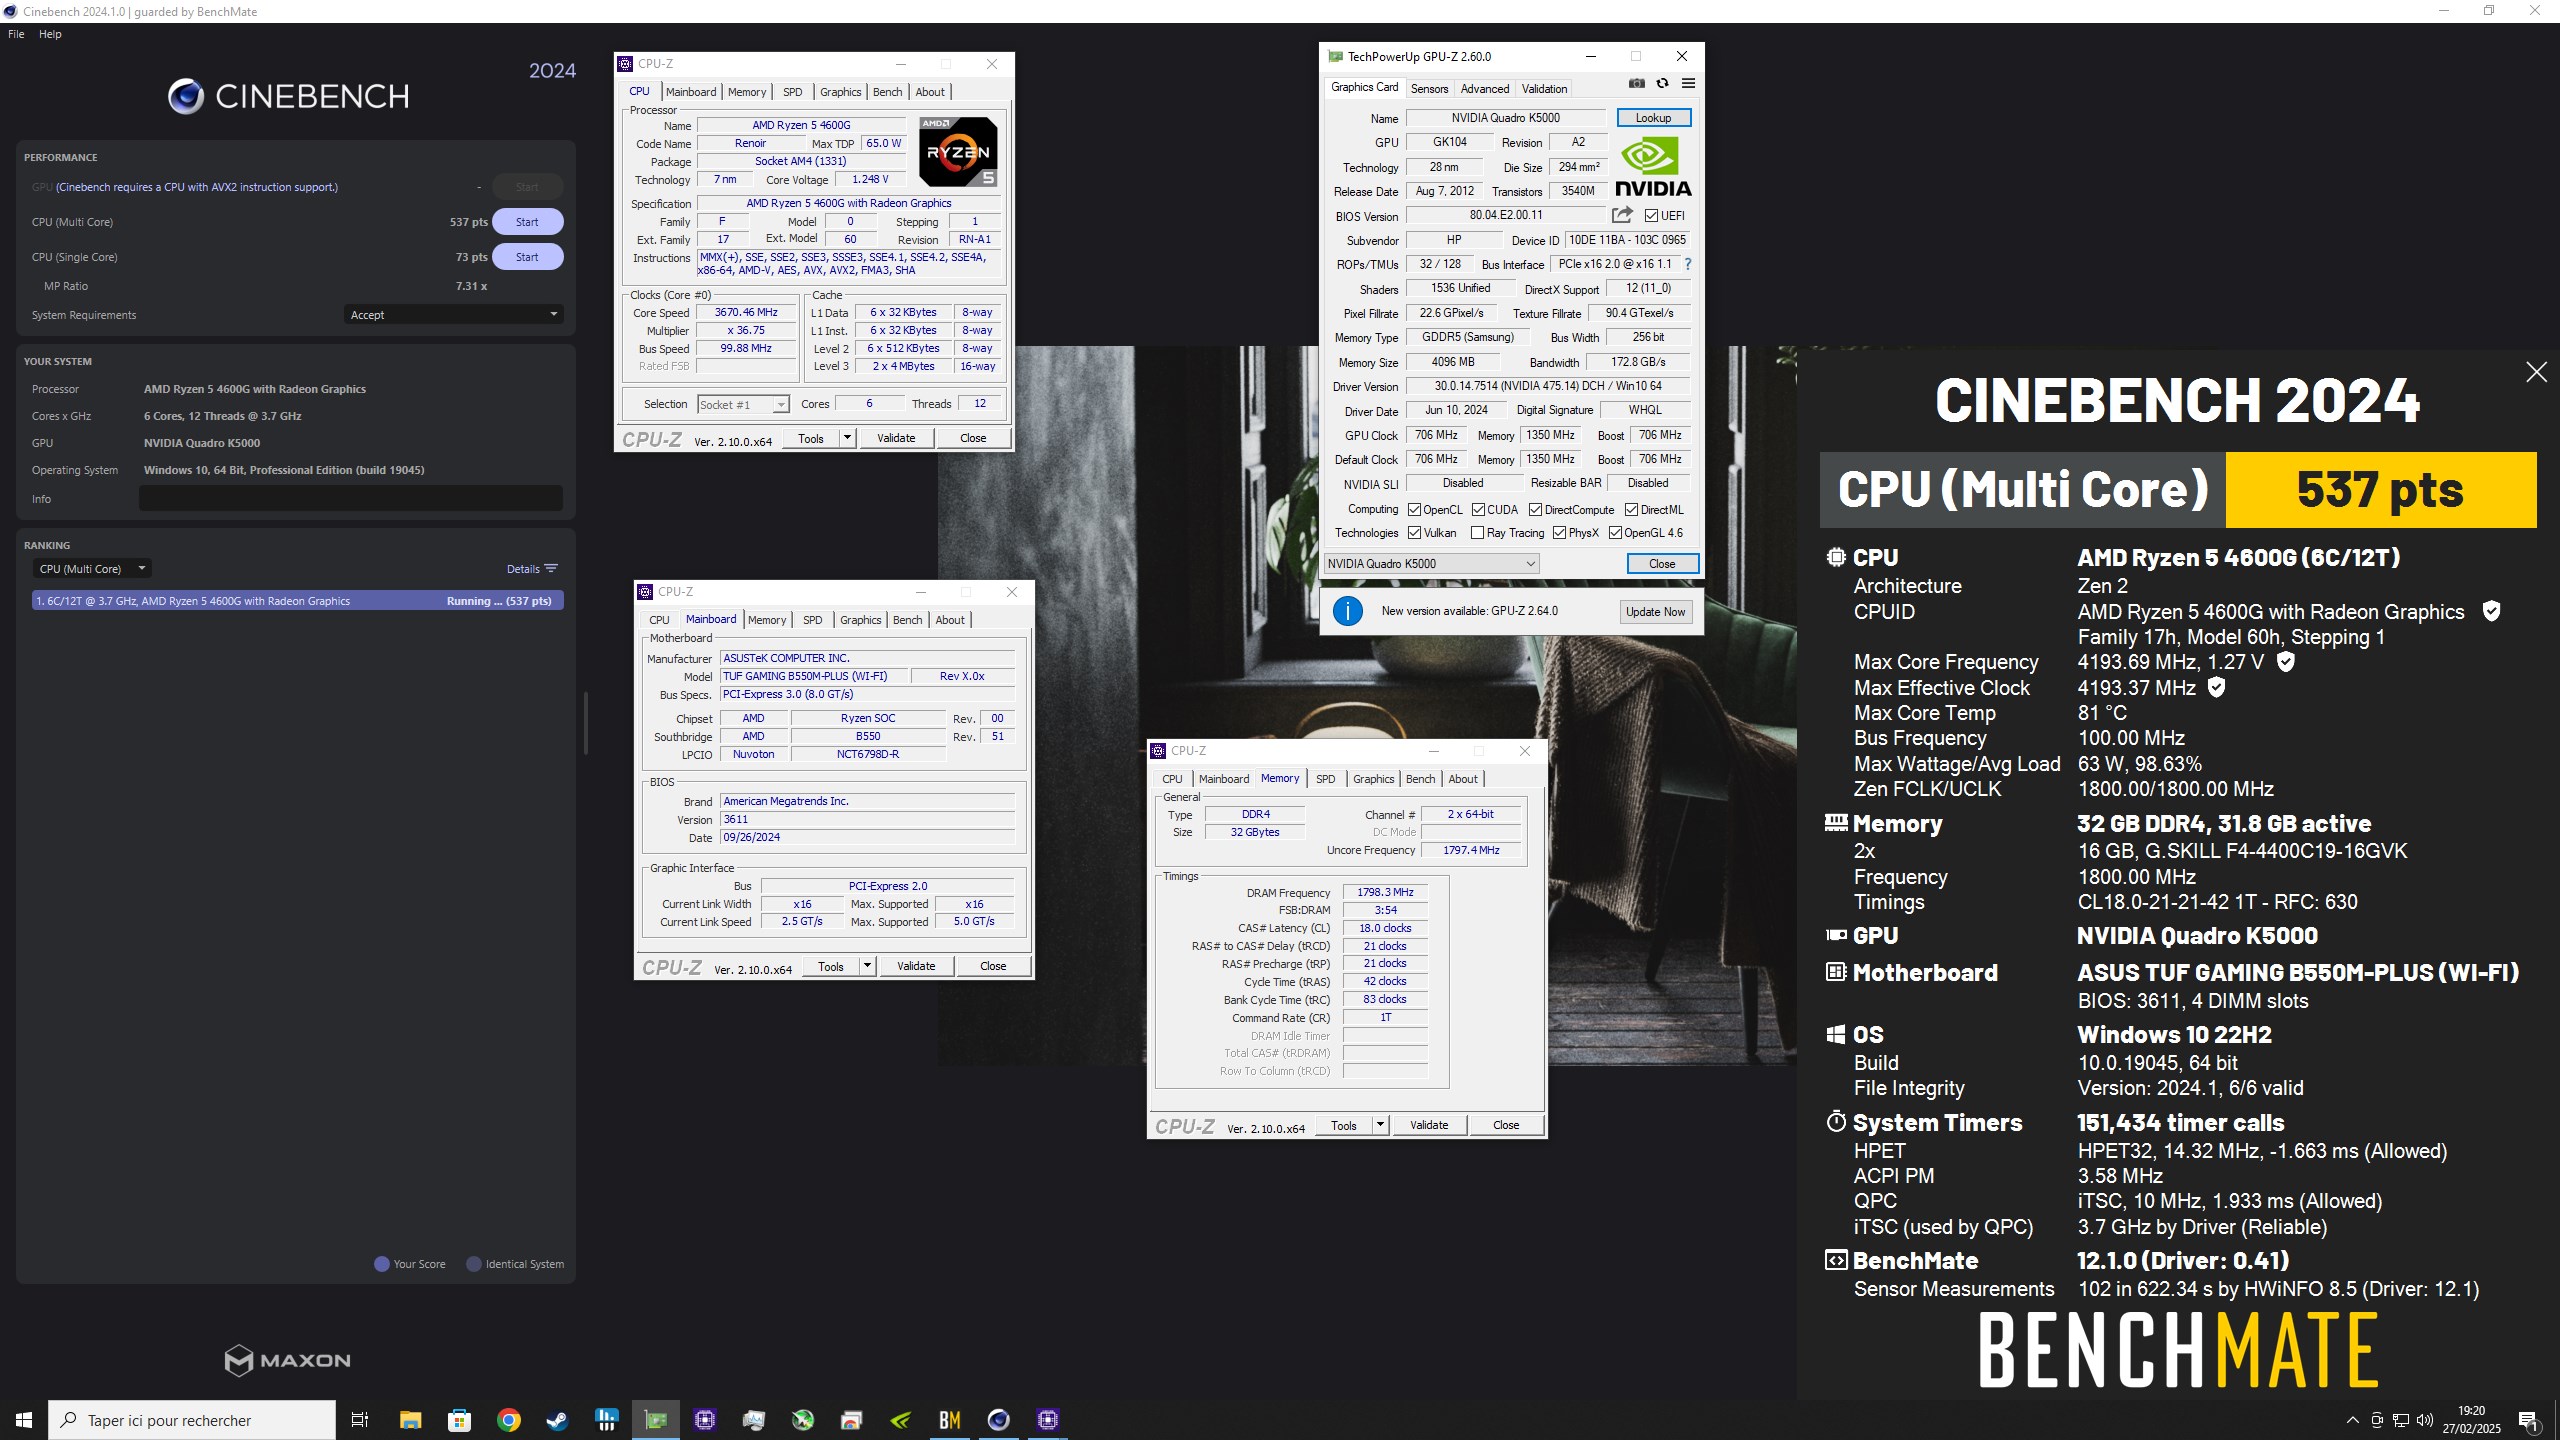Open SPD tab in CPU-Z Mainboard window

[812, 620]
